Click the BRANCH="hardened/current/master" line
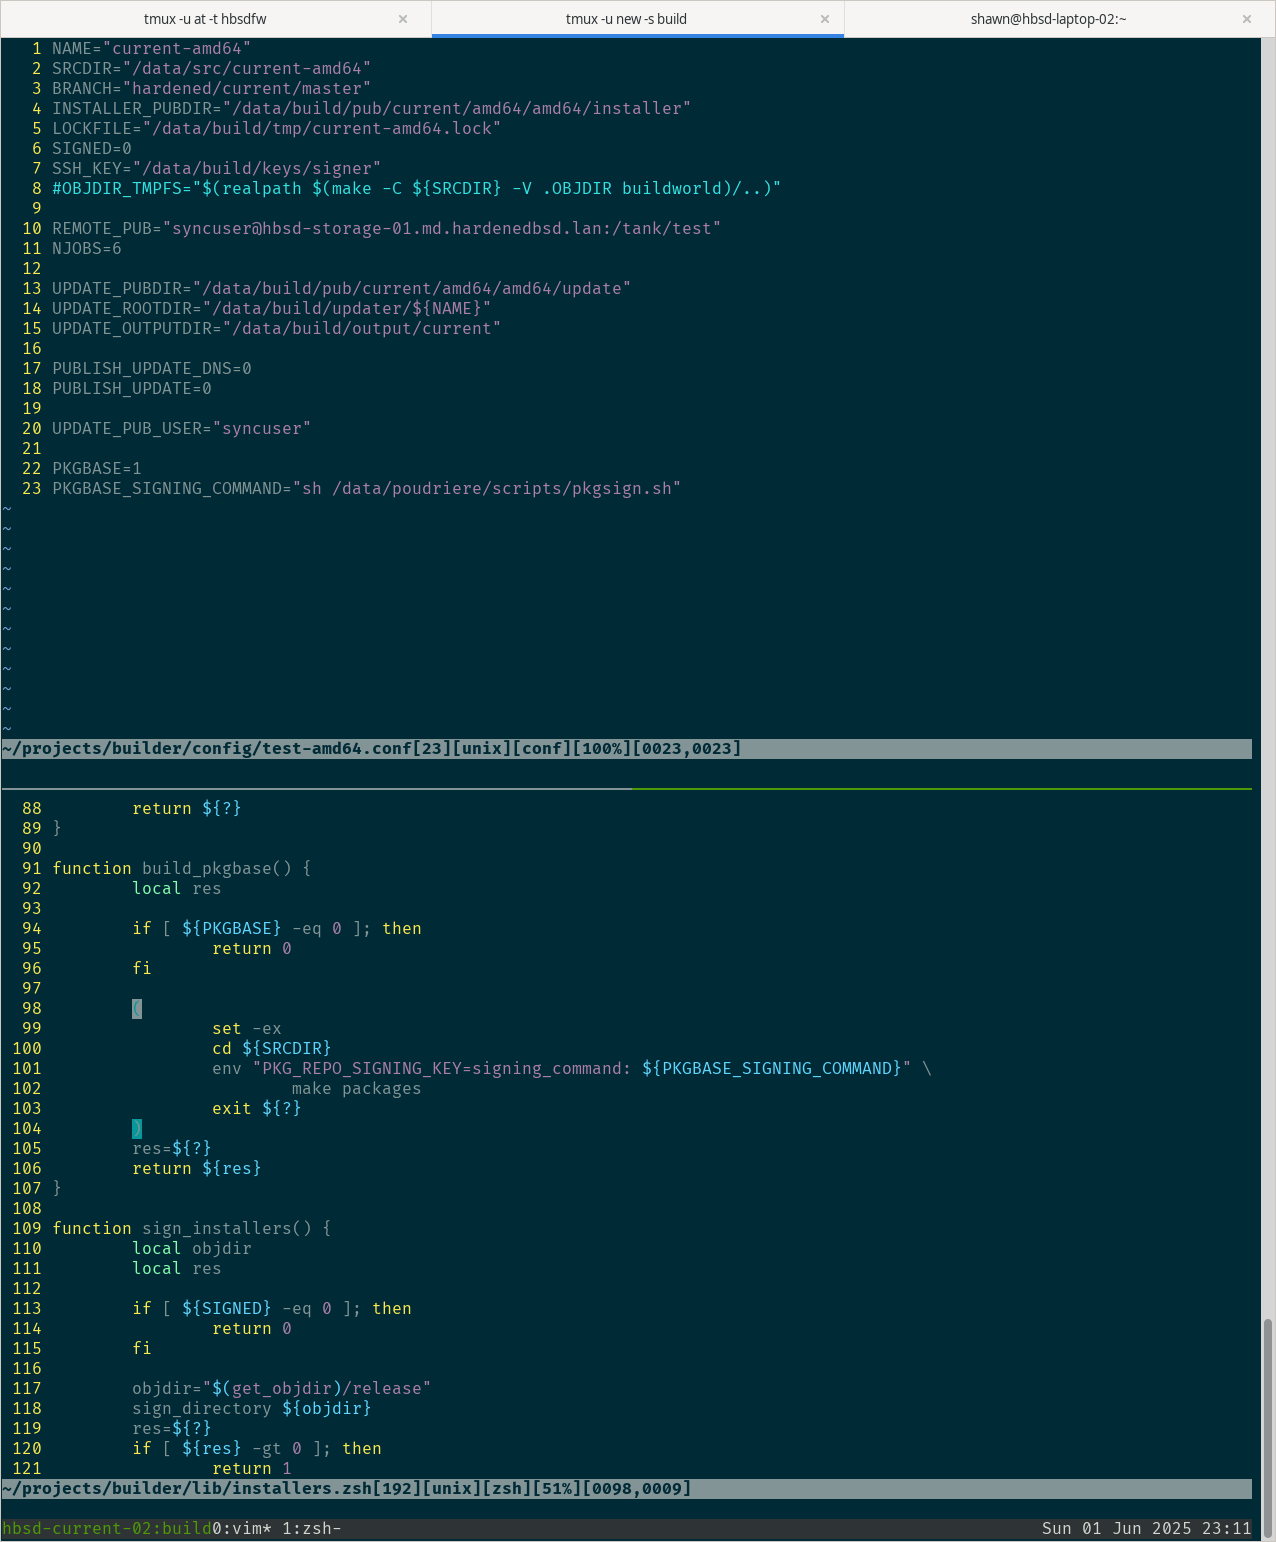This screenshot has width=1276, height=1542. tap(211, 88)
